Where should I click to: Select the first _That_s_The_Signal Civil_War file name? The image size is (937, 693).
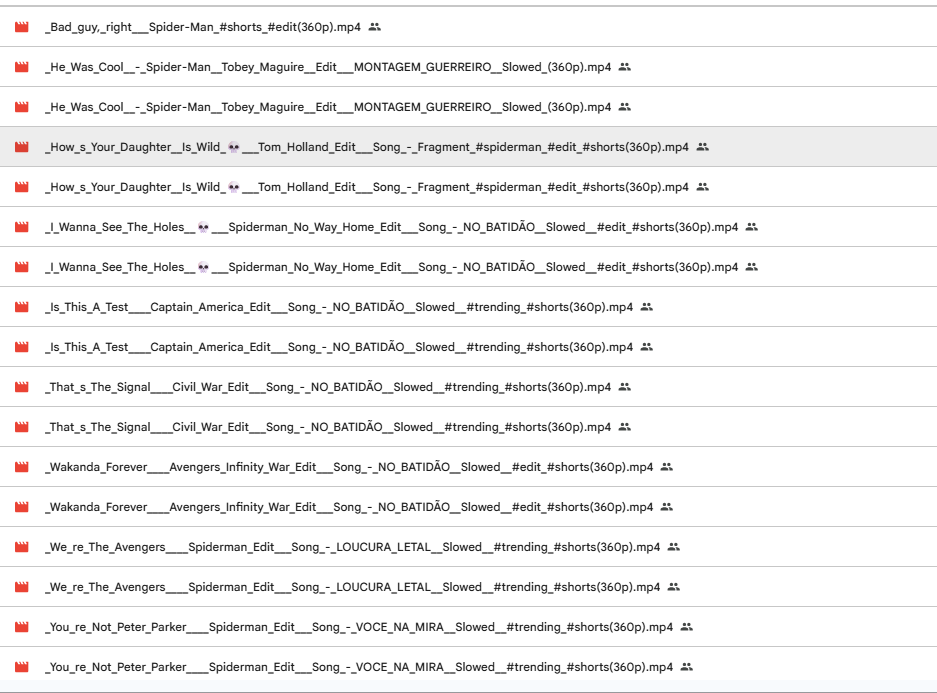pos(328,387)
